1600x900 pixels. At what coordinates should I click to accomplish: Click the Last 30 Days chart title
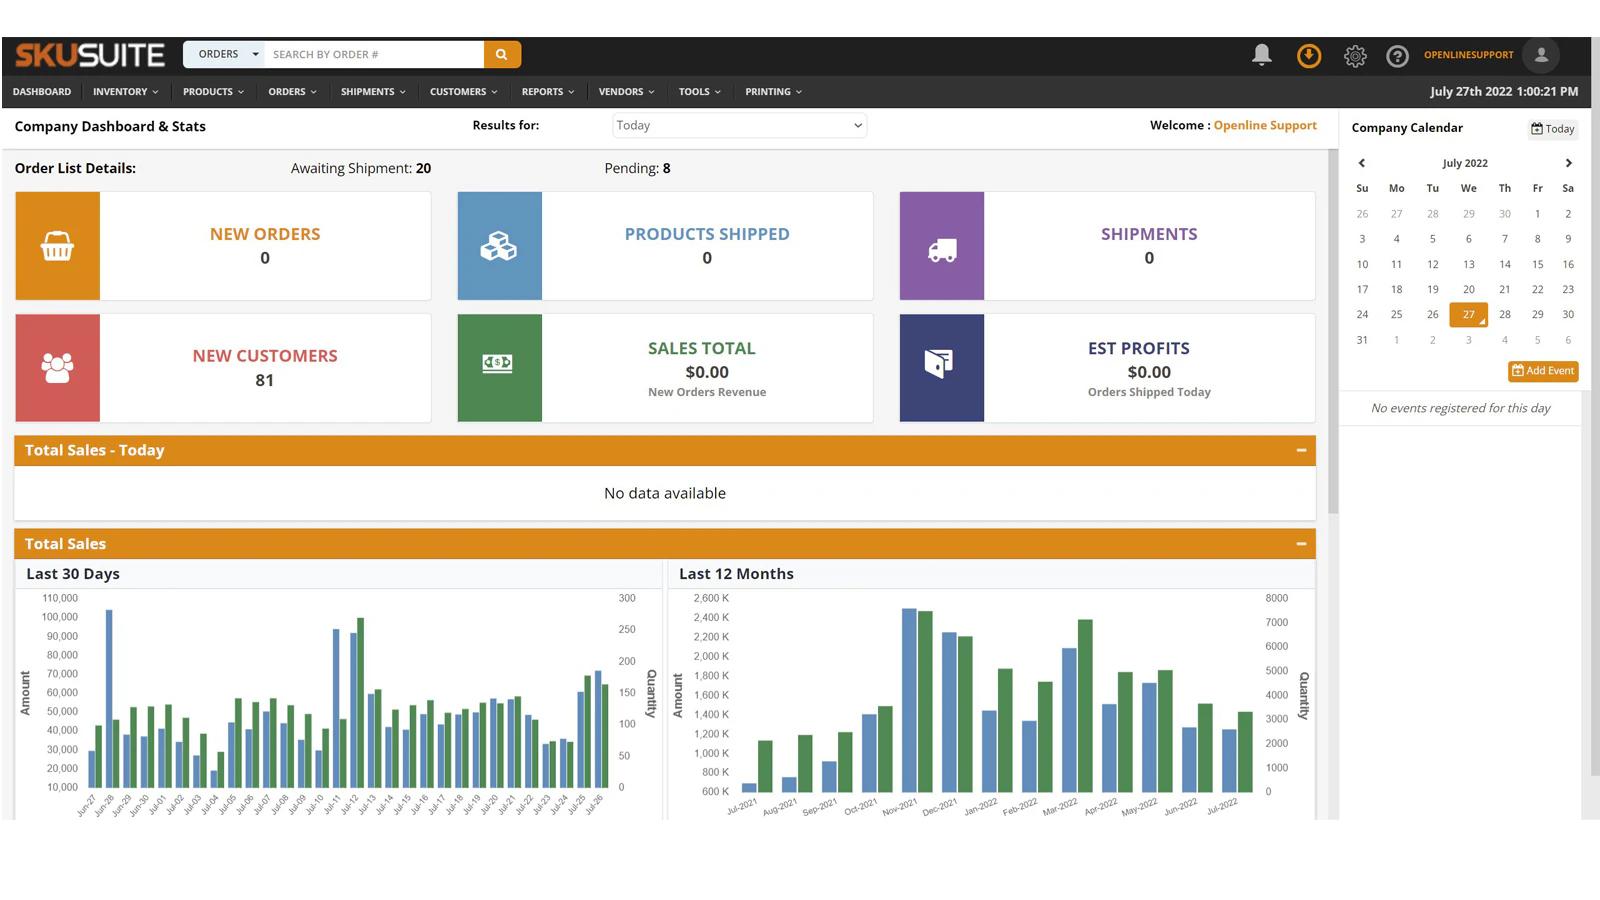73,574
